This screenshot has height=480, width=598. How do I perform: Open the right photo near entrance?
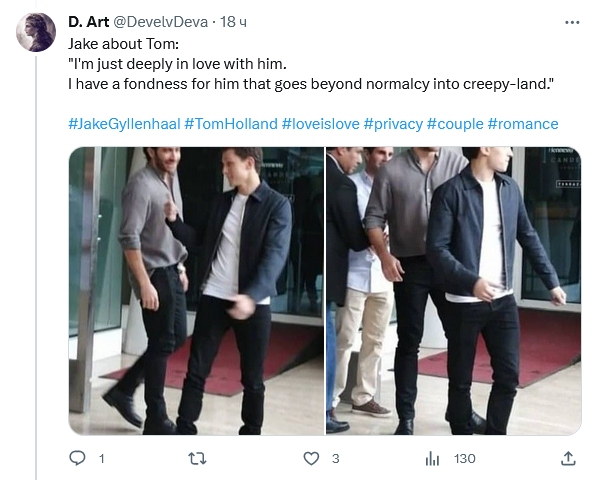coord(454,291)
